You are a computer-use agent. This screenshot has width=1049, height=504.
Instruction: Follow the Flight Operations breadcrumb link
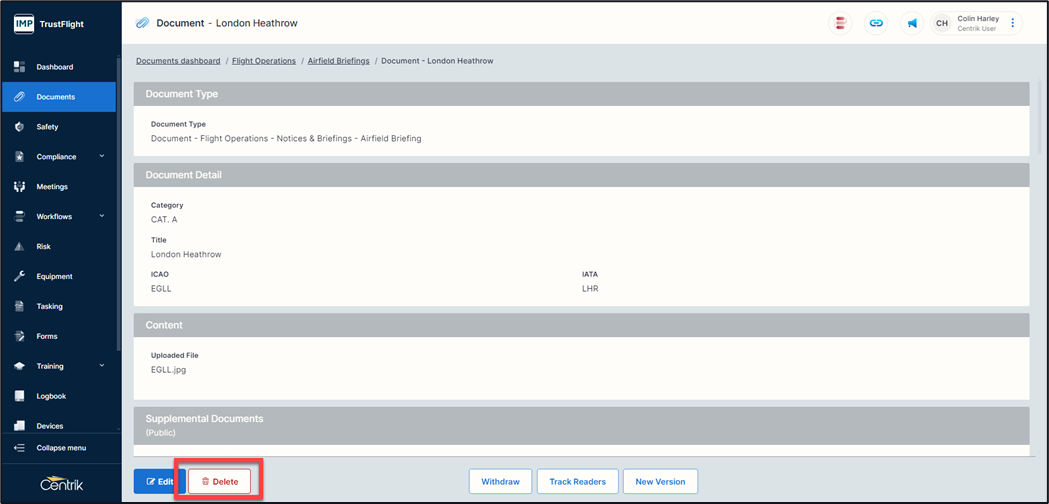point(264,61)
